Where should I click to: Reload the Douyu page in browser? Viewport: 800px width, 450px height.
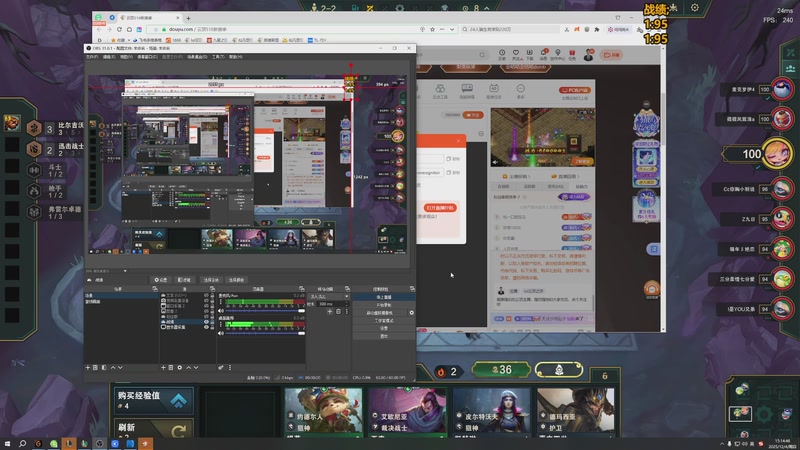point(119,29)
